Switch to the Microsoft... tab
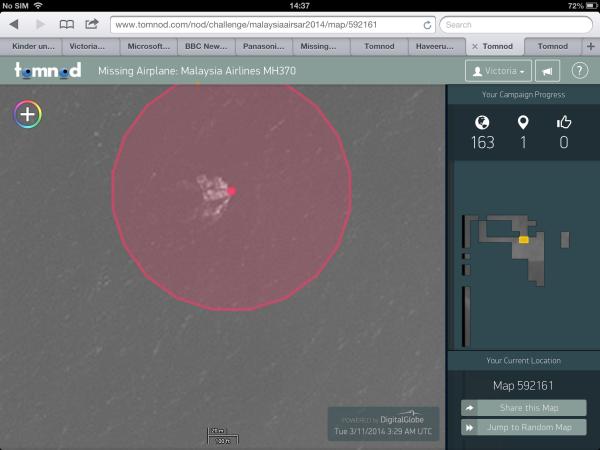 point(148,46)
